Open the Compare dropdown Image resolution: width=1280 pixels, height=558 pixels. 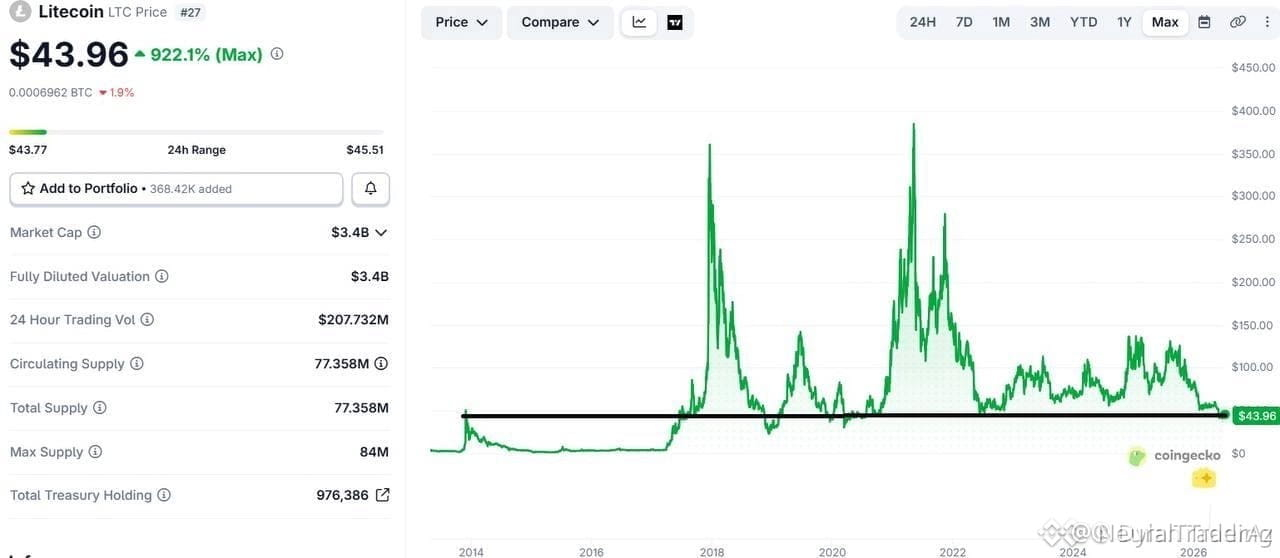(x=560, y=22)
